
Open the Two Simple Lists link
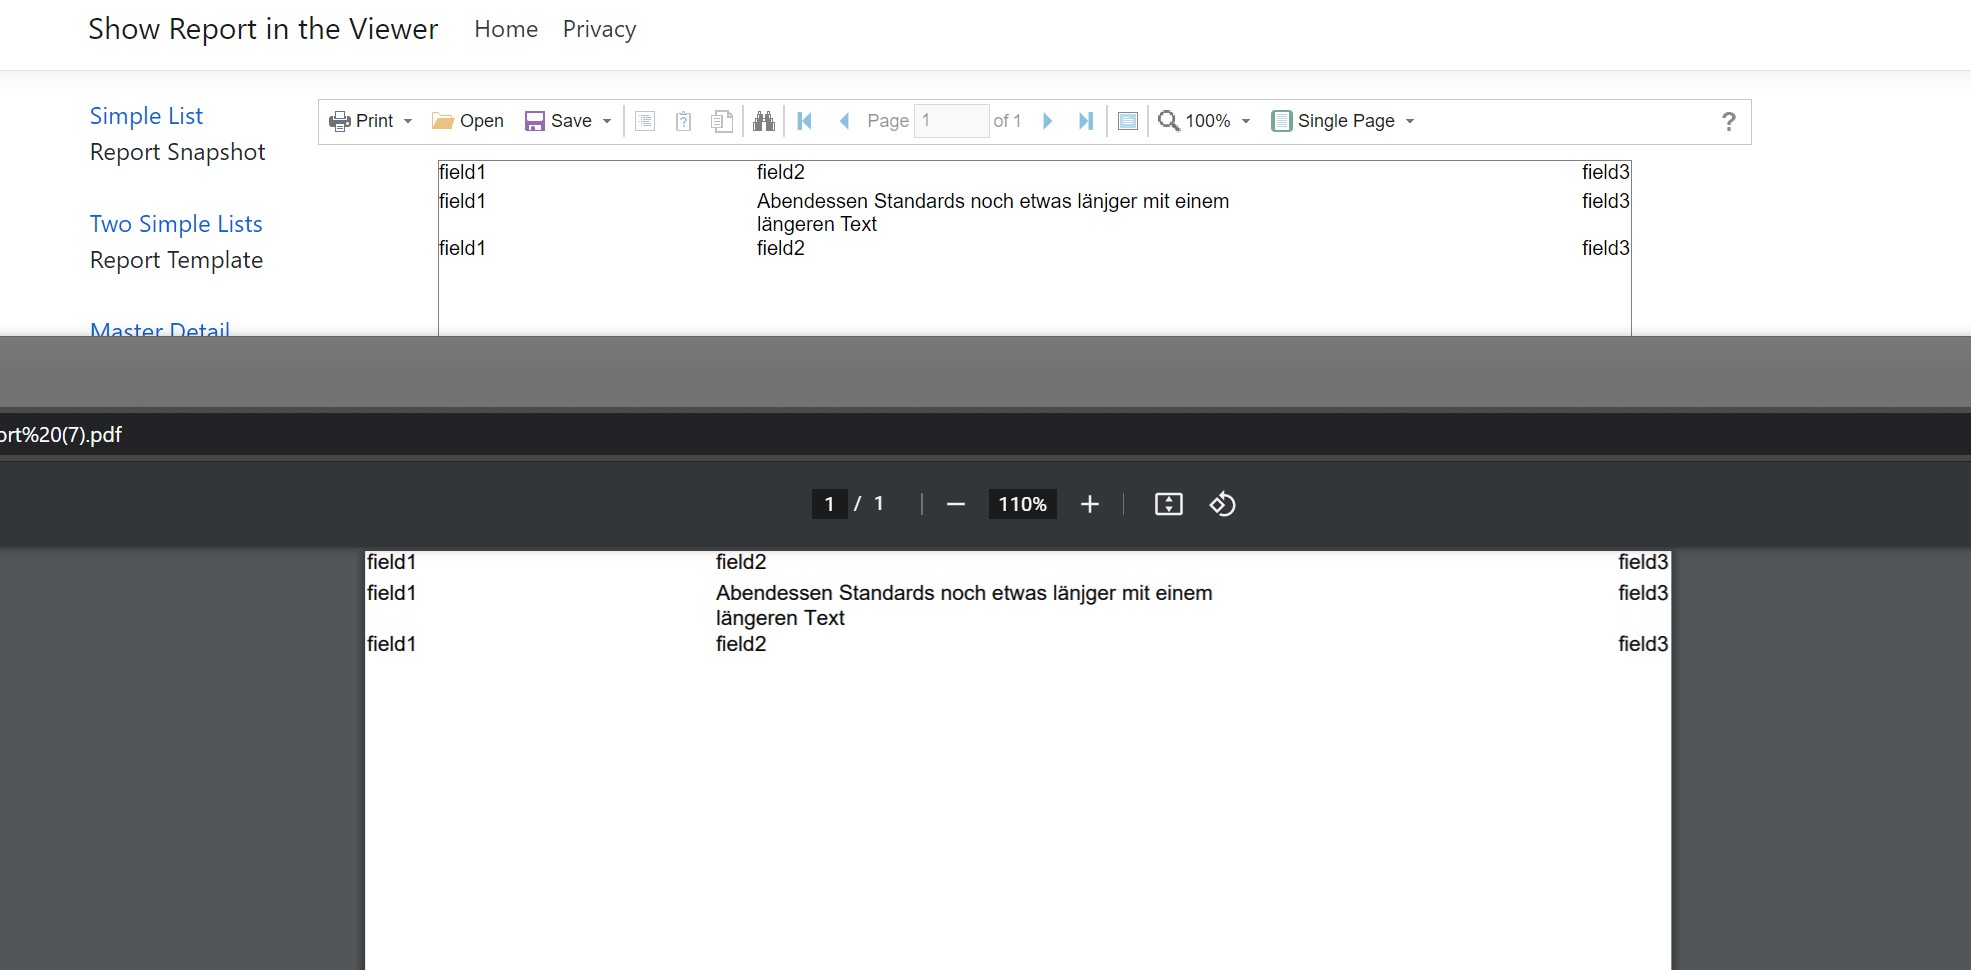[176, 224]
